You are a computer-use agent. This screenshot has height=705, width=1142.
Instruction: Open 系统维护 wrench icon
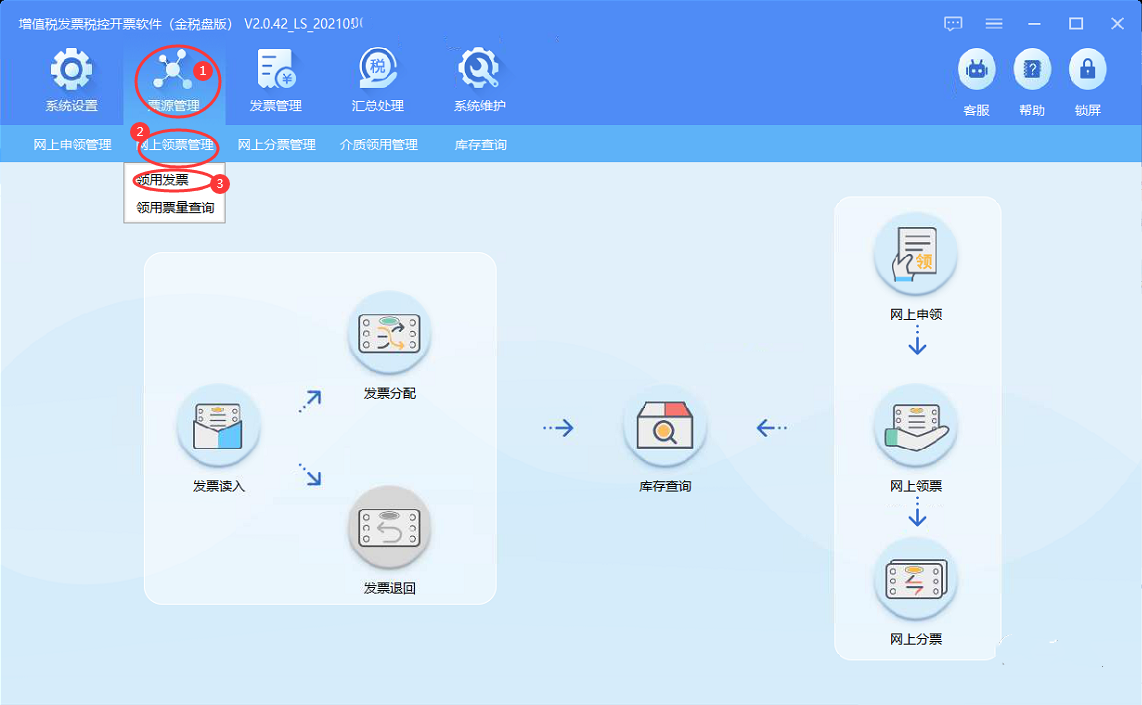[x=479, y=69]
